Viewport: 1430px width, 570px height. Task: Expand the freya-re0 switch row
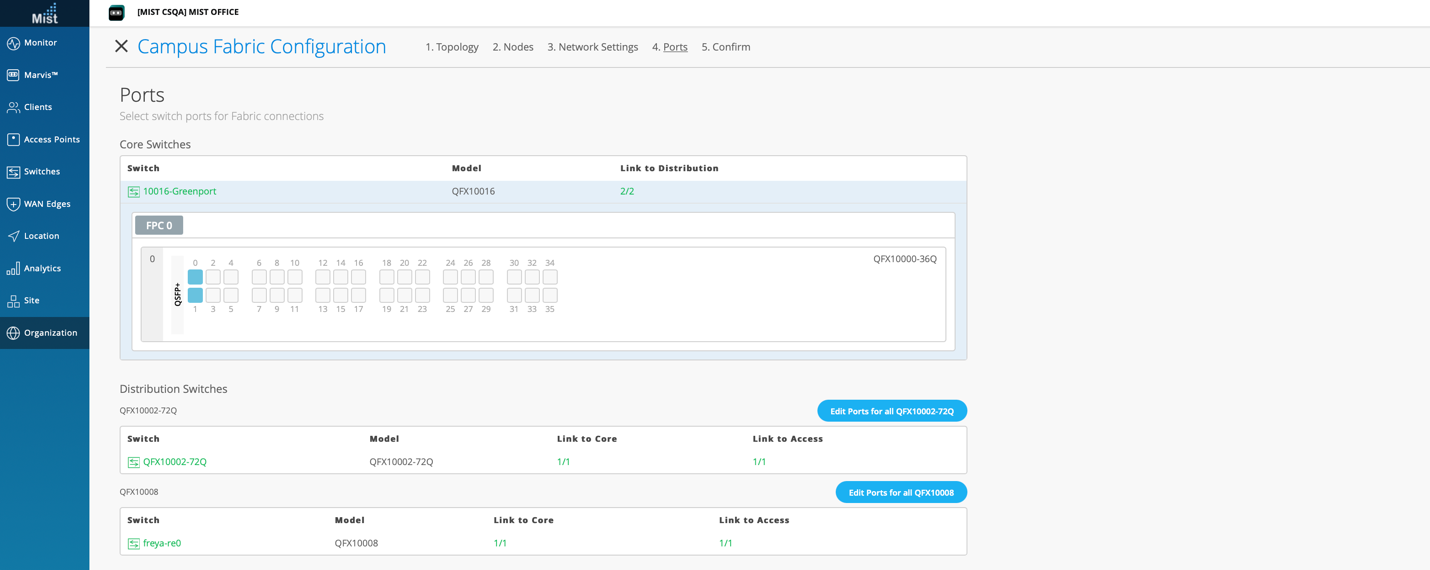pos(161,544)
